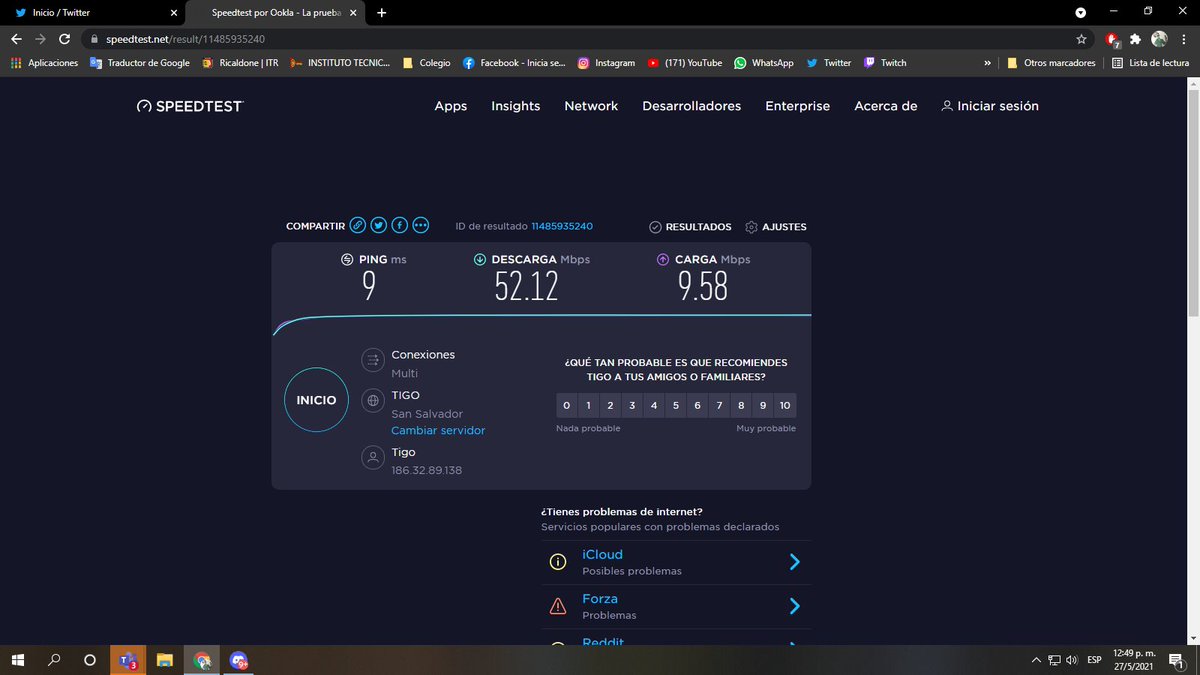The height and width of the screenshot is (675, 1200).
Task: Open WhatsApp bookmark
Action: pos(764,62)
